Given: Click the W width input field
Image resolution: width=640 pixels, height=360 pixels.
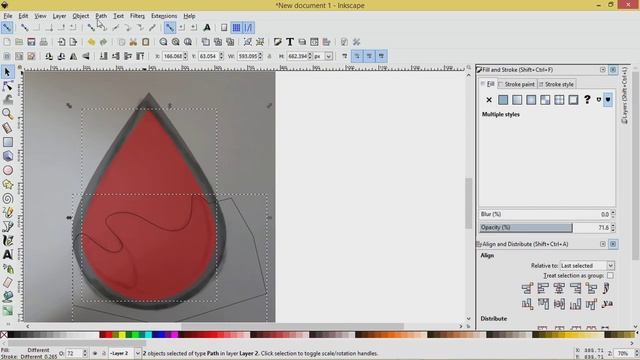Looking at the screenshot, I should 248,56.
